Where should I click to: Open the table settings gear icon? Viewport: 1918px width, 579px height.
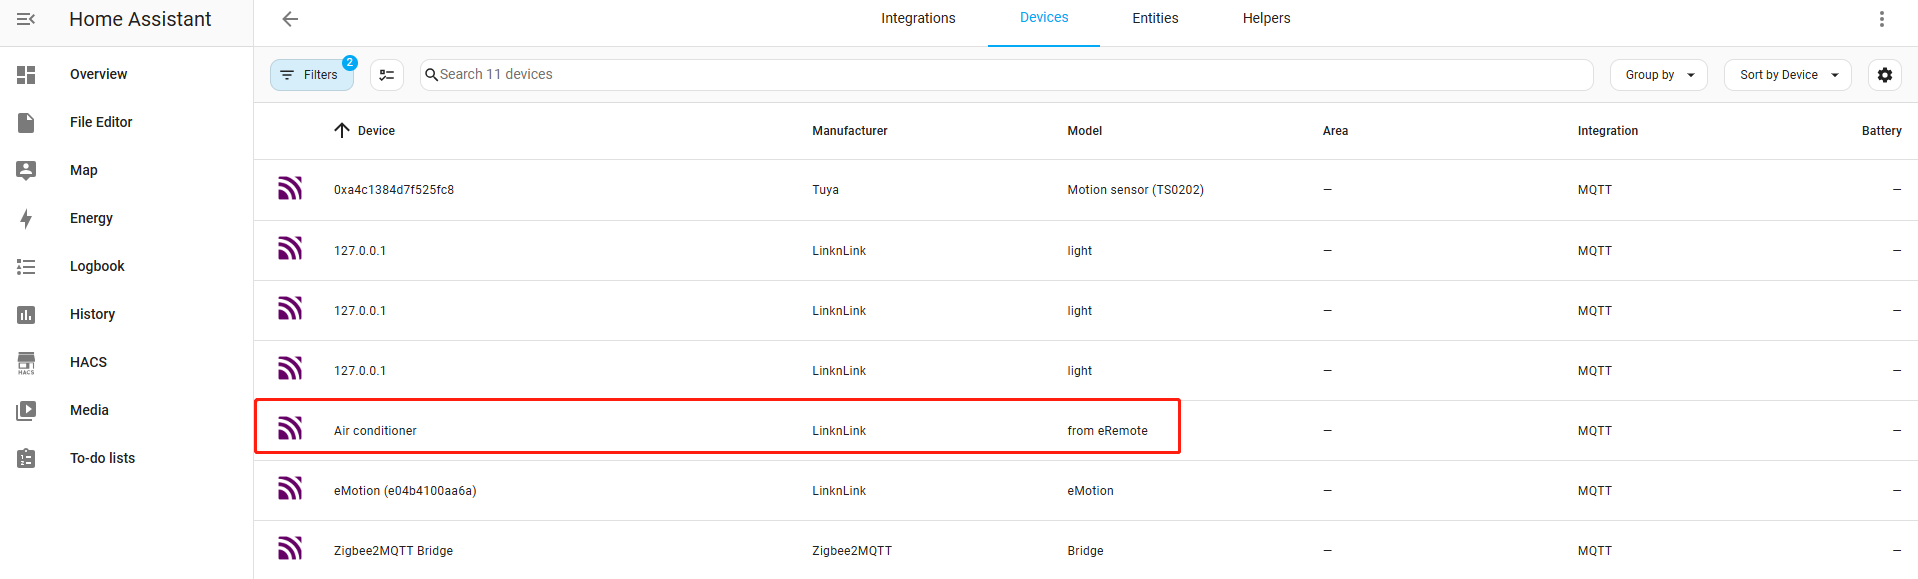pos(1884,75)
